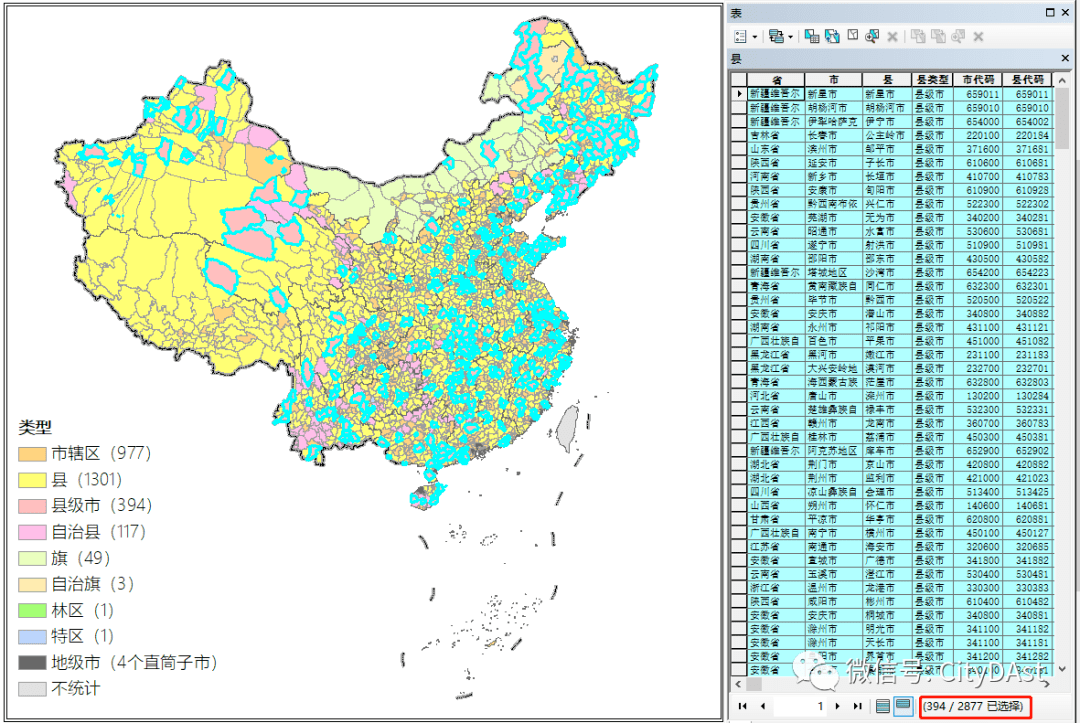The image size is (1080, 723).
Task: Click the table's vertical scrollbar down arrow
Action: [x=1062, y=668]
